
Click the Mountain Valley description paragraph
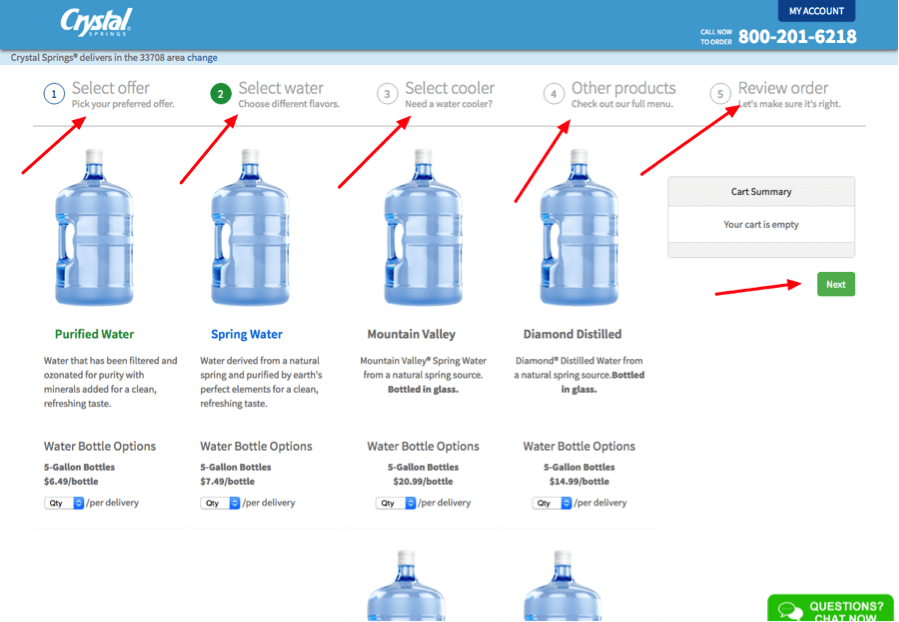click(x=423, y=375)
